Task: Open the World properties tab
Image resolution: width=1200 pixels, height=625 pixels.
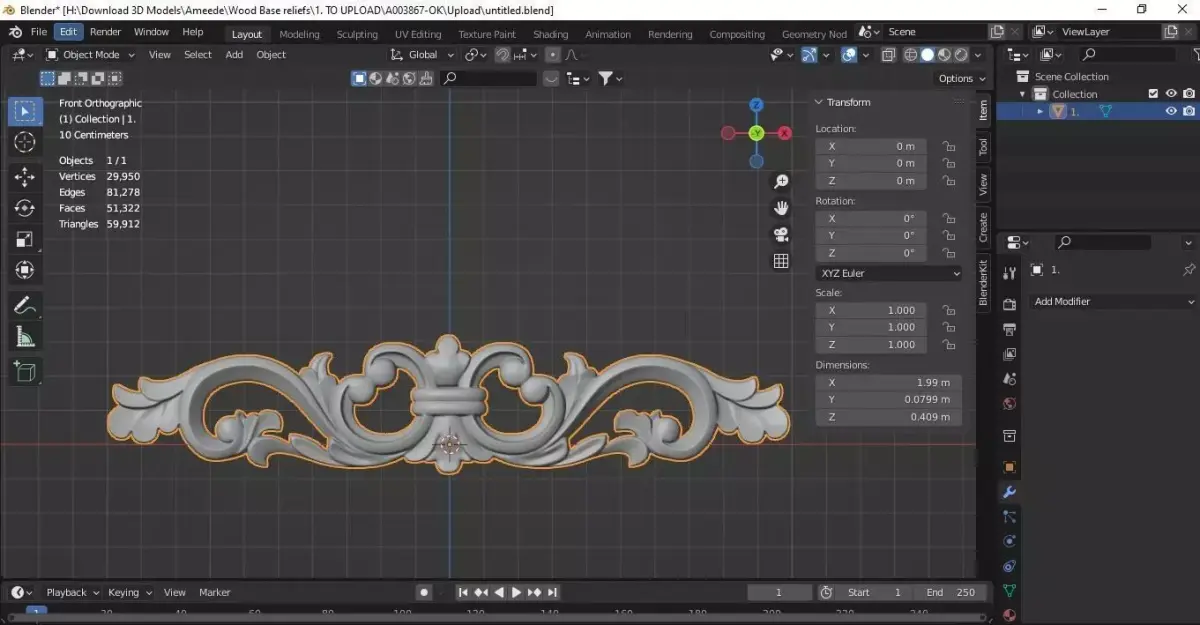Action: [1009, 404]
